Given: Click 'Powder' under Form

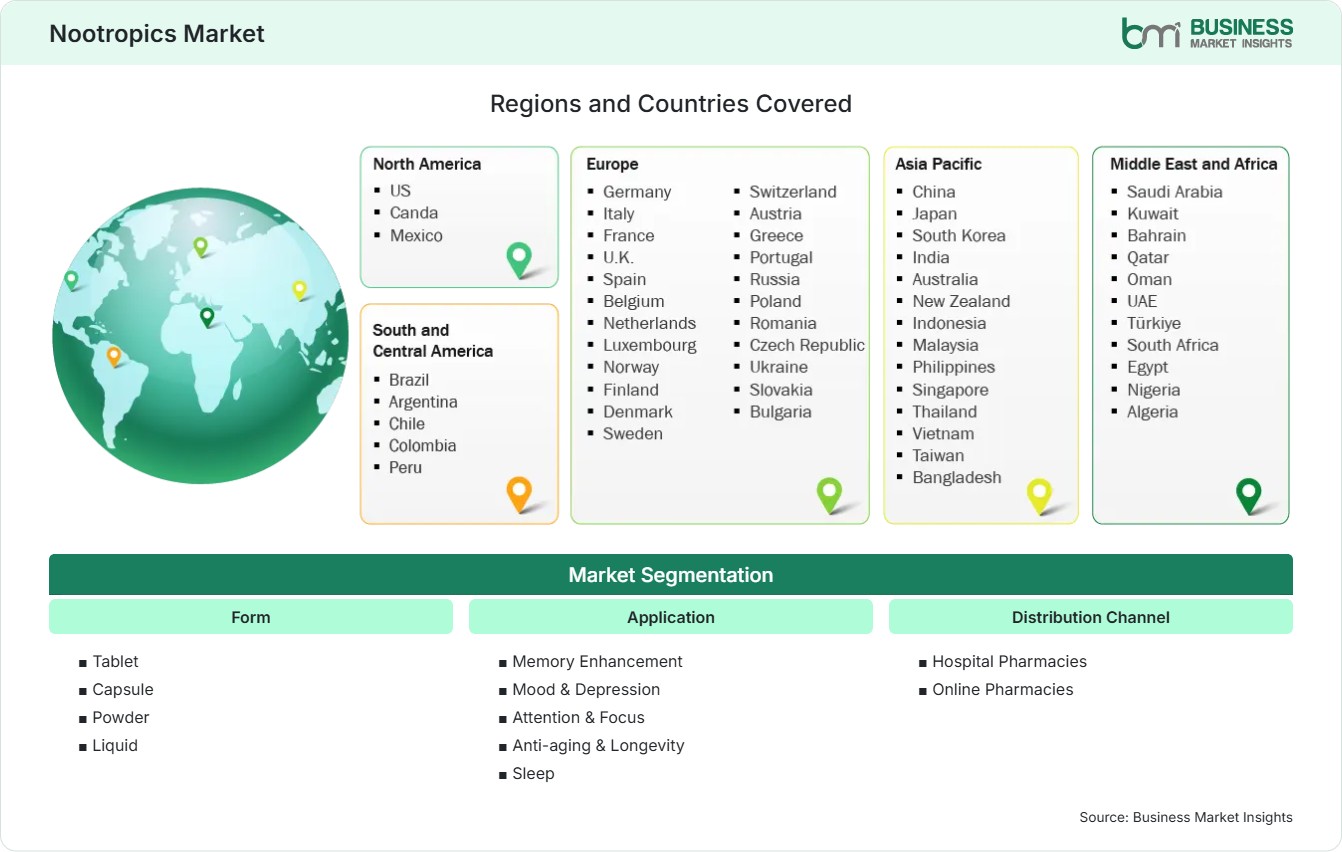Looking at the screenshot, I should (x=121, y=717).
